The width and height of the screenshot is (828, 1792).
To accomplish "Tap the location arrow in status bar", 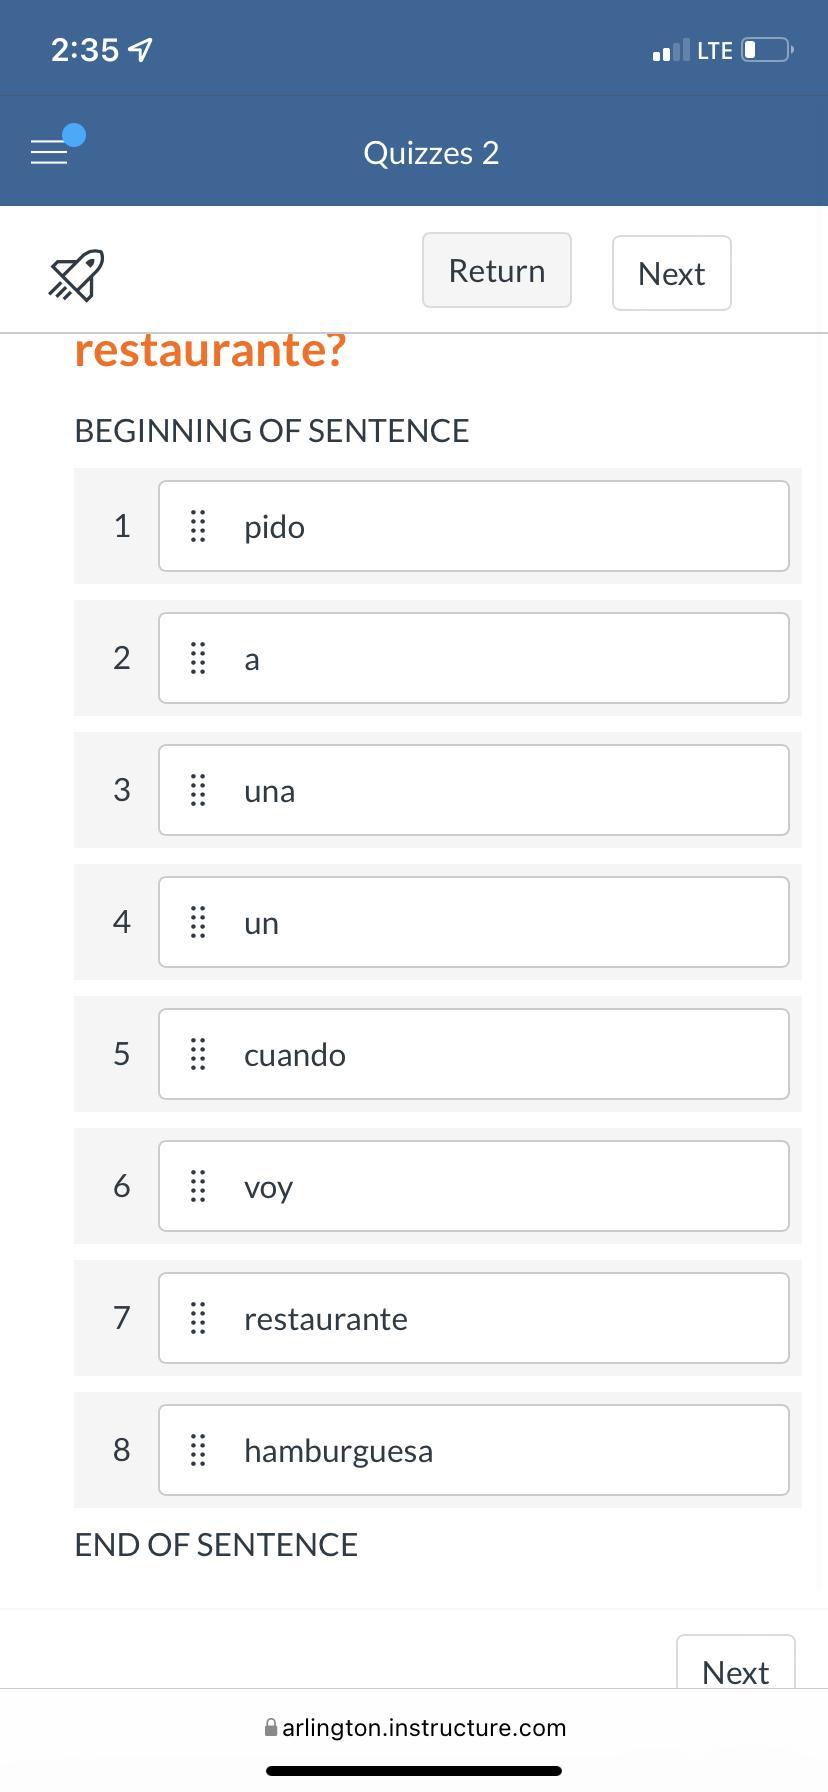I will [x=142, y=50].
